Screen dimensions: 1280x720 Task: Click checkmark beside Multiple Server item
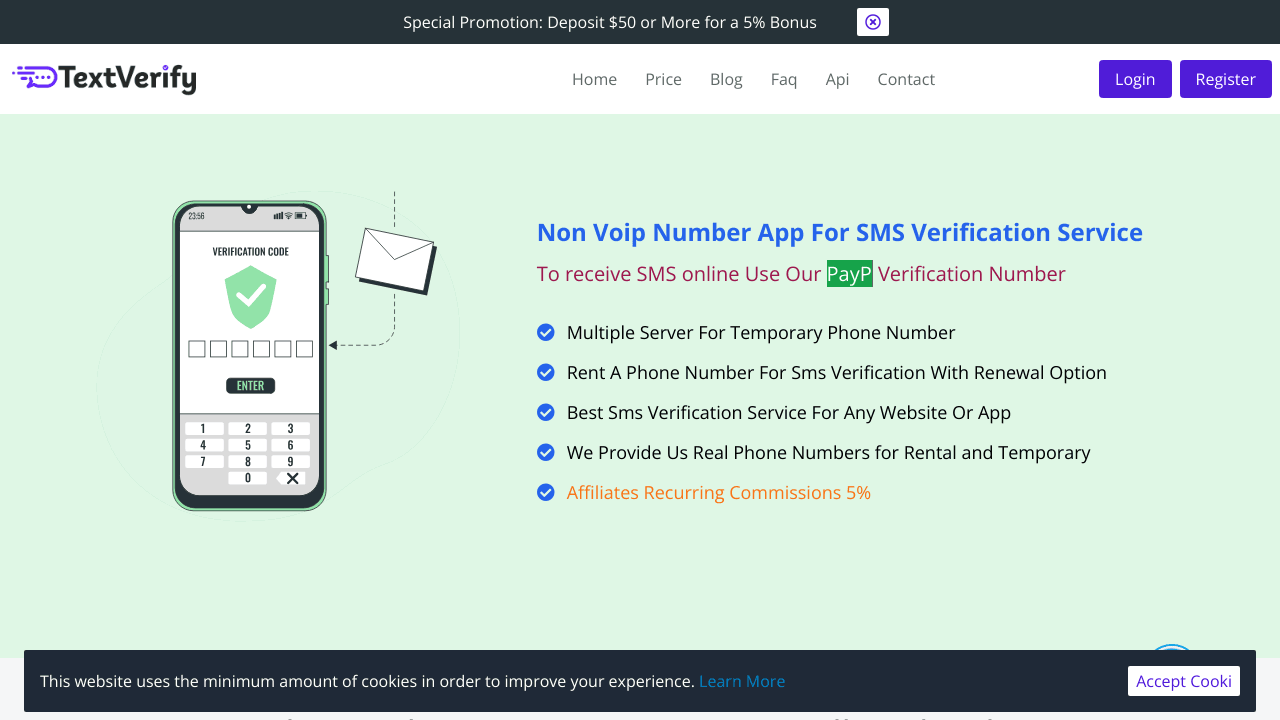546,332
